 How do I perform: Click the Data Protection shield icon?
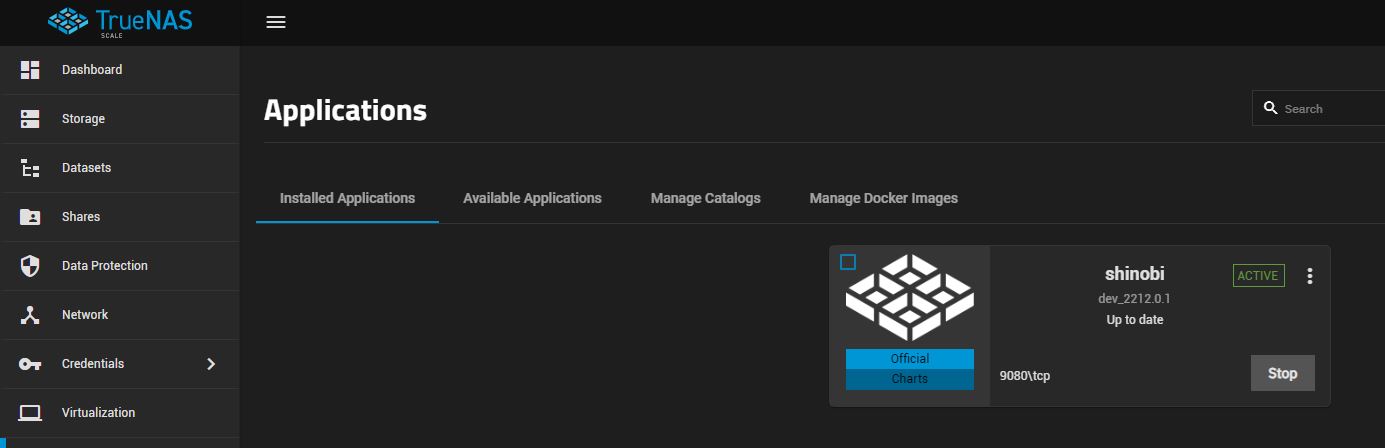(30, 266)
